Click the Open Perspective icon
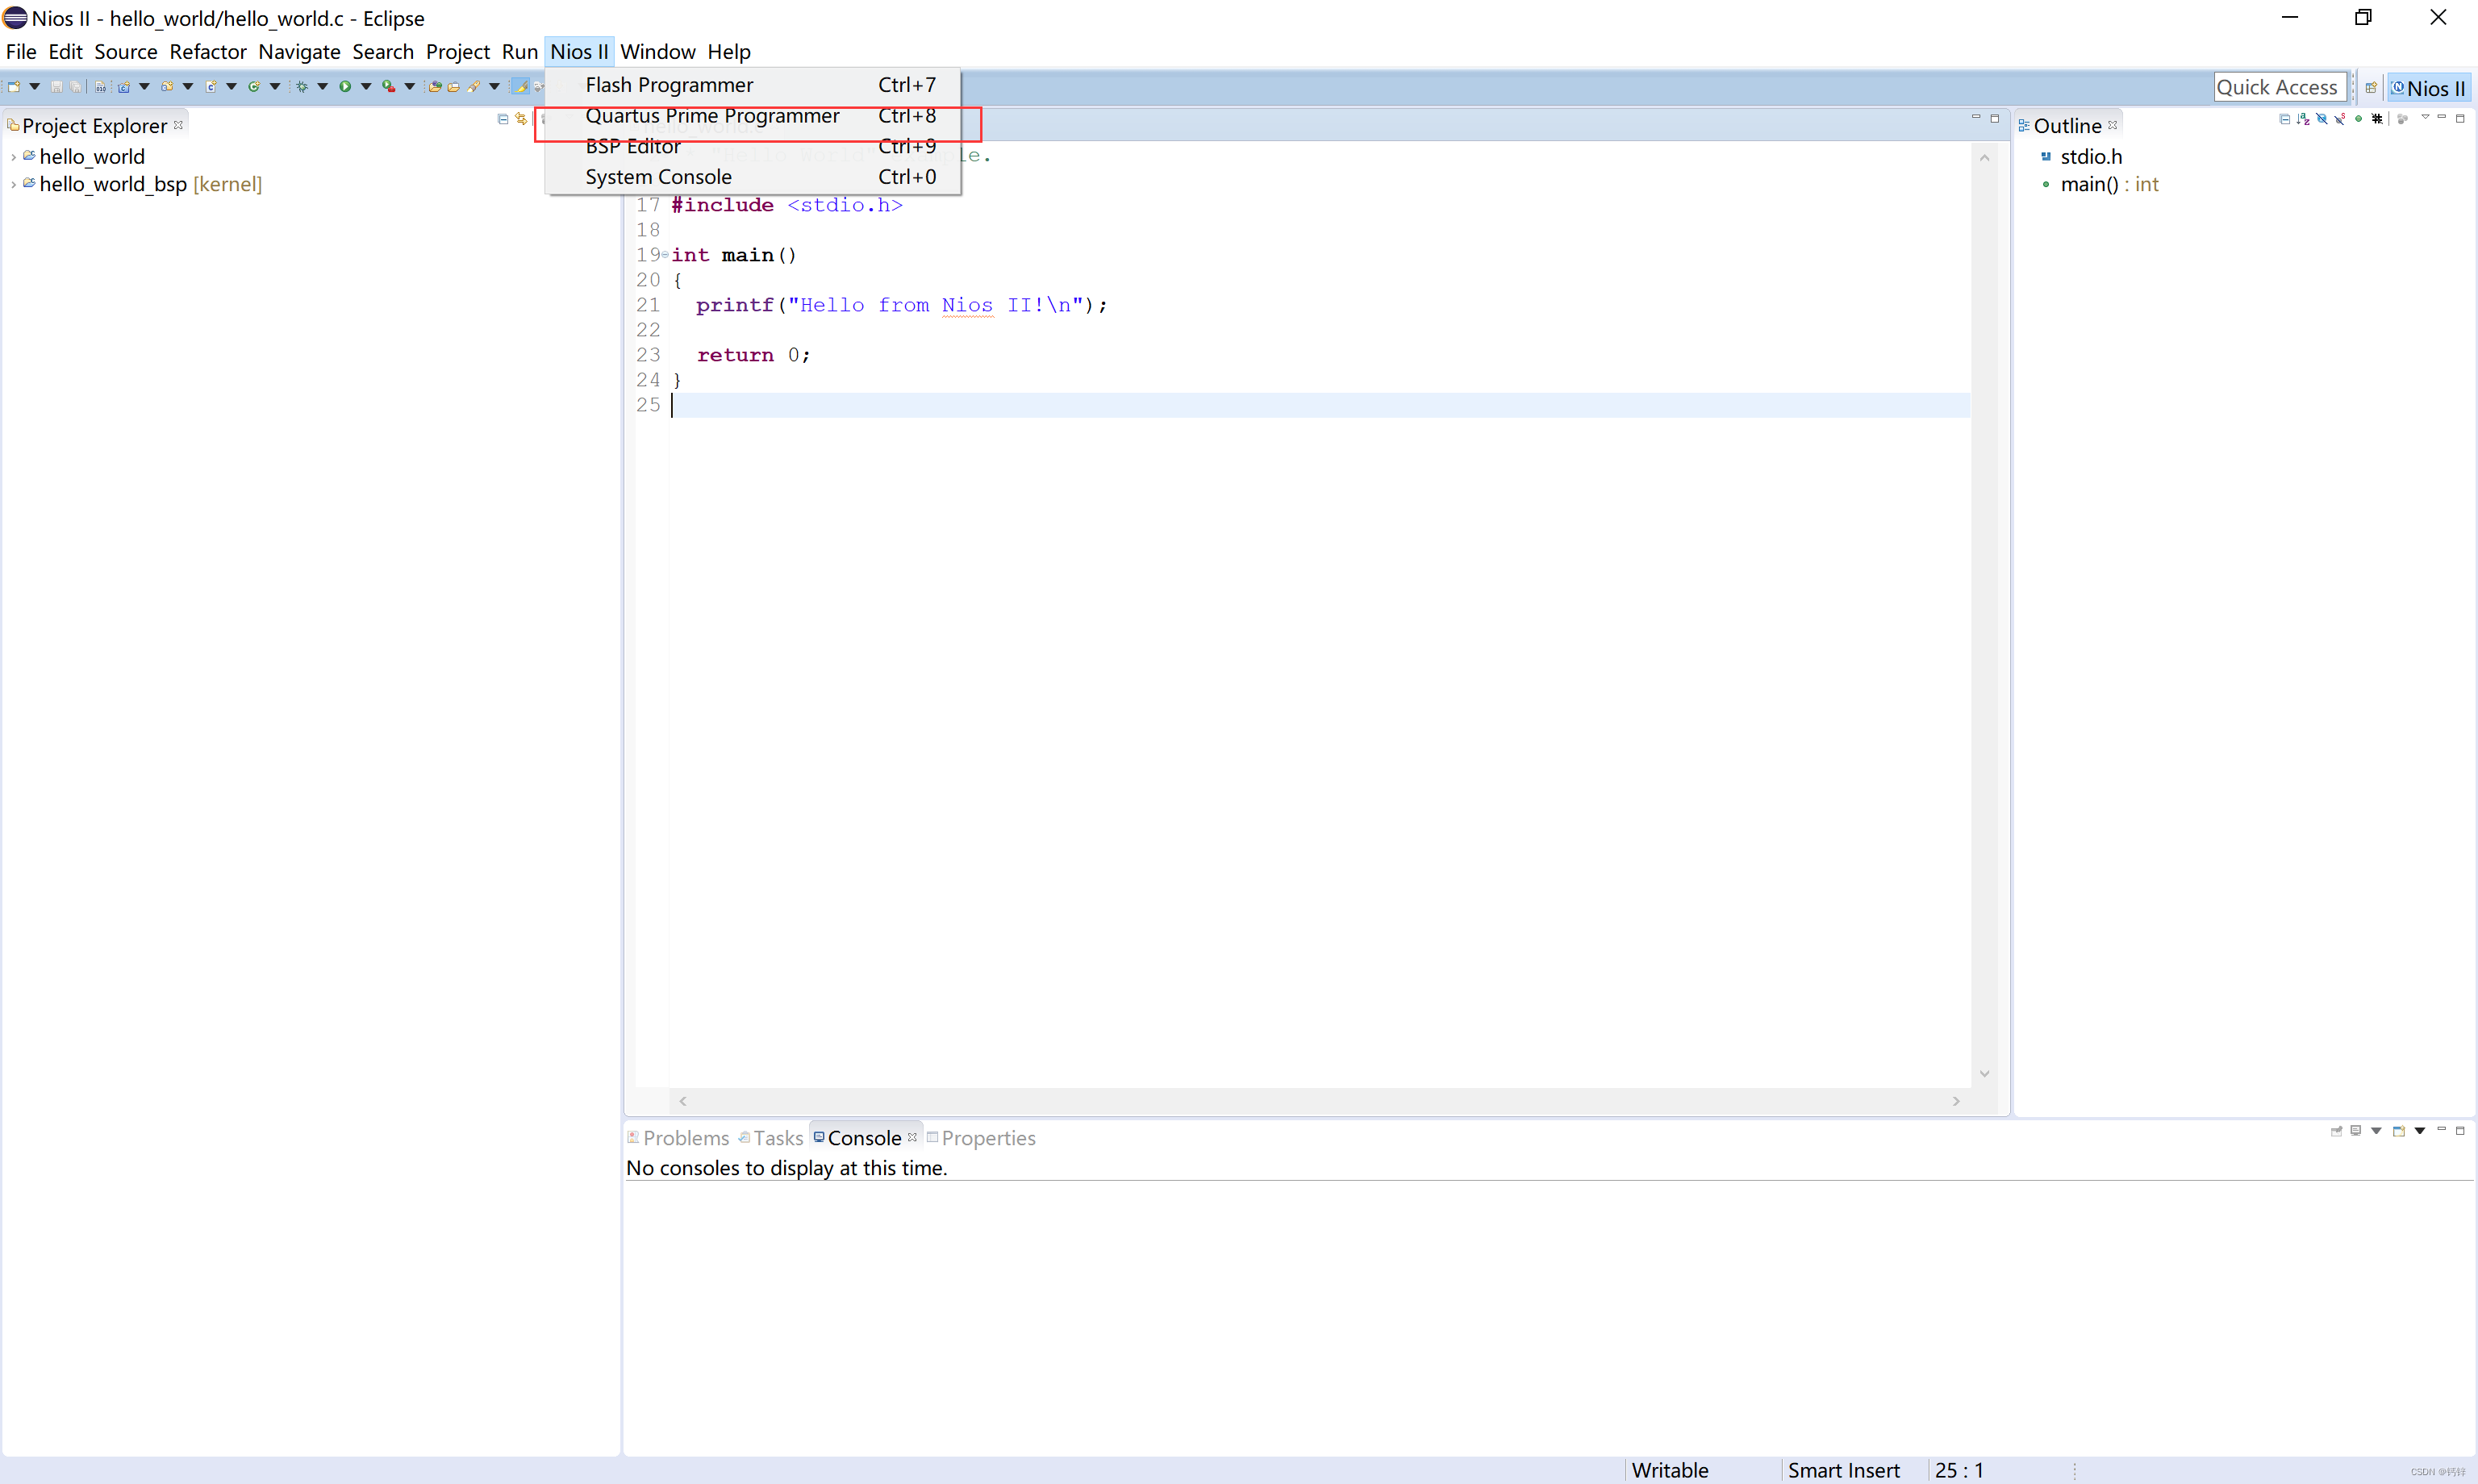Image resolution: width=2478 pixels, height=1484 pixels. 2370,88
